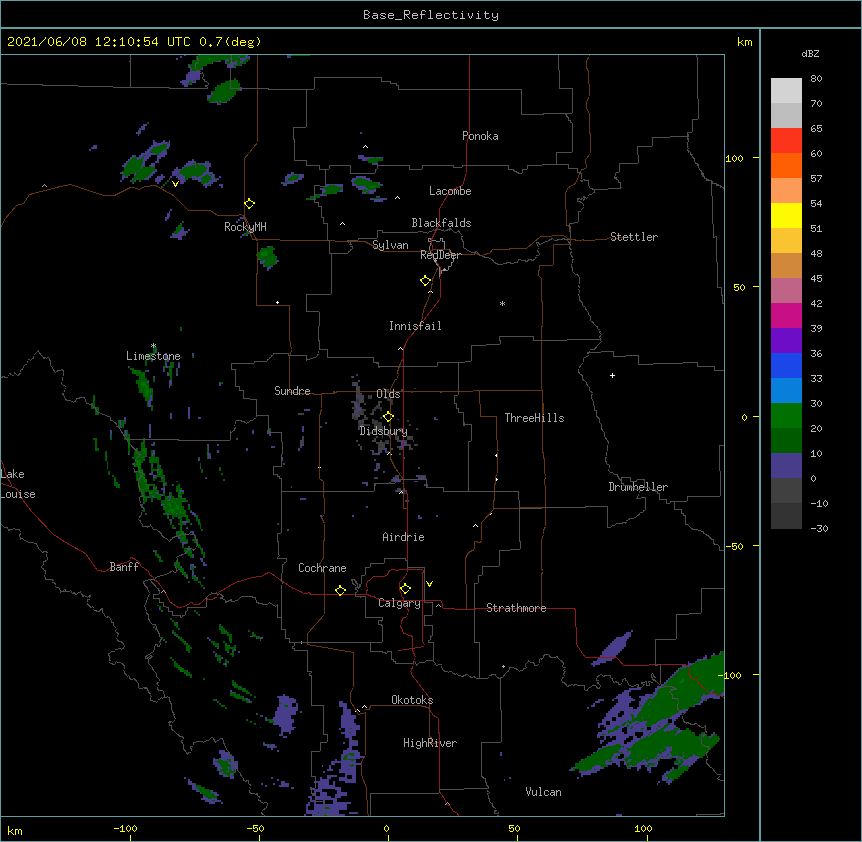
Task: Select the light gray 70-80 dBZ swatch
Action: coord(786,91)
